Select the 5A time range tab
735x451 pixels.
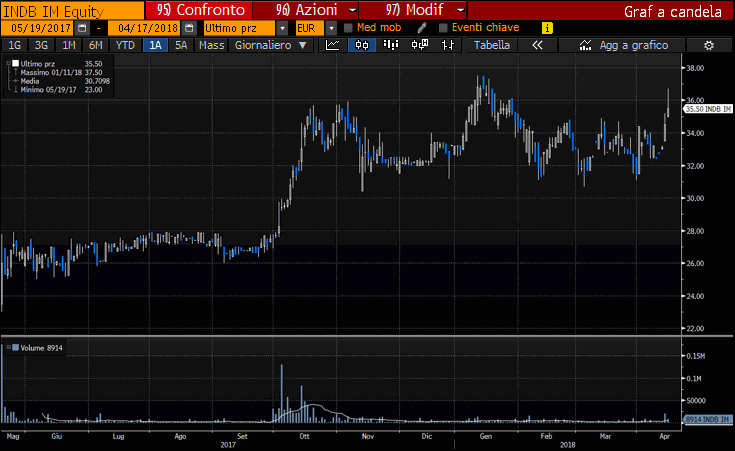pyautogui.click(x=181, y=45)
